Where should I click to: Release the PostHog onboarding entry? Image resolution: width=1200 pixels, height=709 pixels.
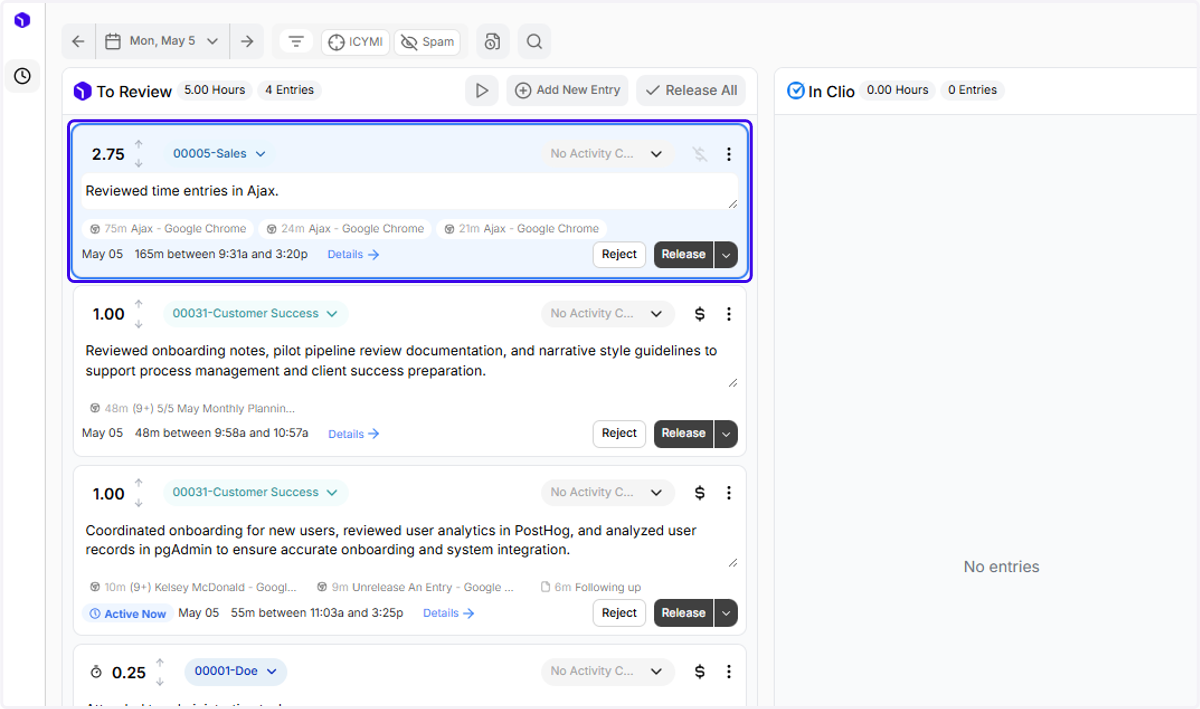(x=683, y=612)
